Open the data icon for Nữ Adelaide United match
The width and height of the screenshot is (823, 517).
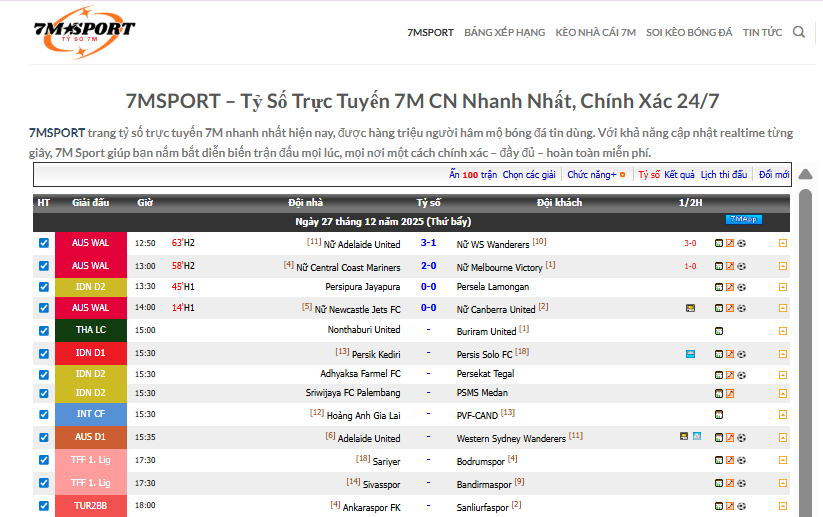point(718,243)
